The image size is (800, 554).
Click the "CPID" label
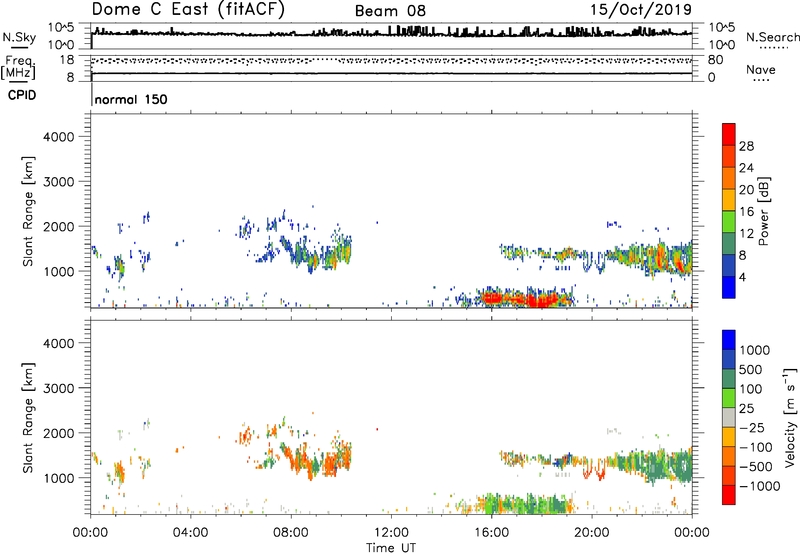(22, 95)
